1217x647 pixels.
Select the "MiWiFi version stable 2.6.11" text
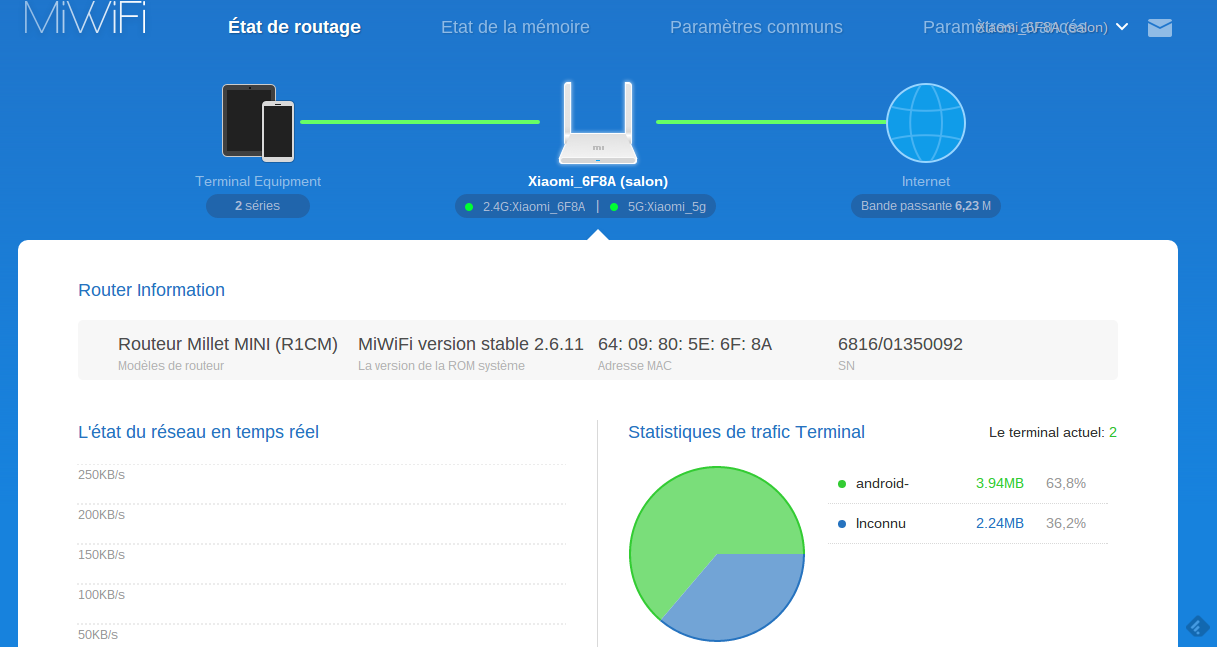coord(471,344)
